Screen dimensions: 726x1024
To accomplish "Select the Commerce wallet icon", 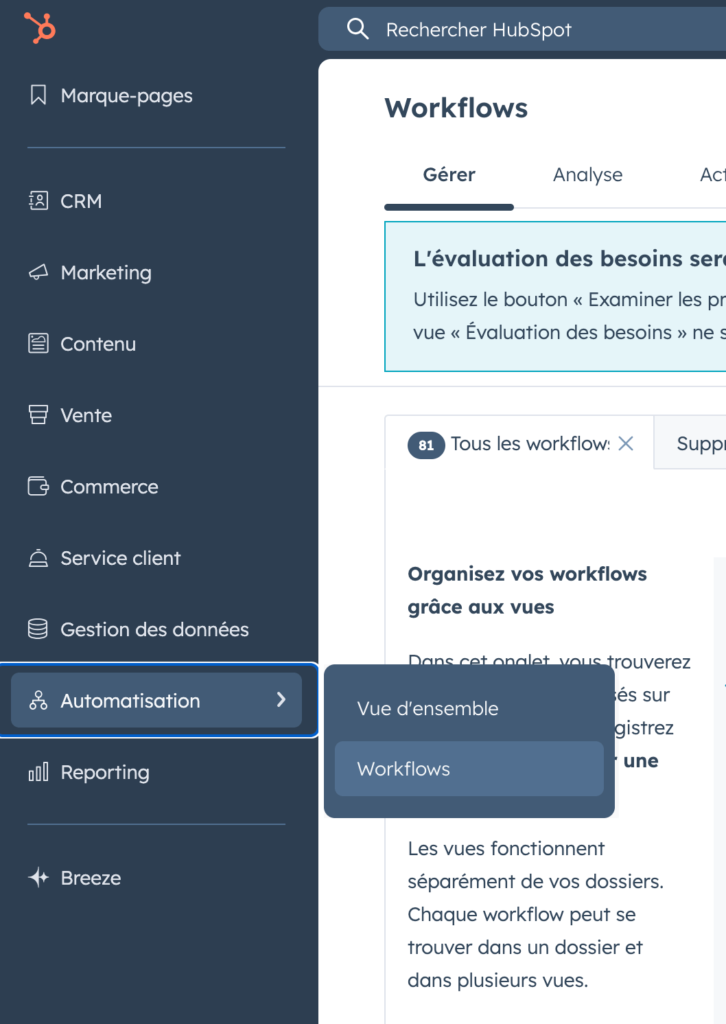I will tap(39, 487).
